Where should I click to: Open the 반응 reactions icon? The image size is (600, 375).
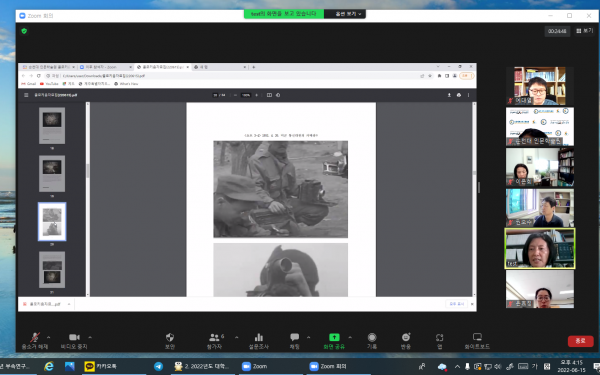click(x=406, y=341)
